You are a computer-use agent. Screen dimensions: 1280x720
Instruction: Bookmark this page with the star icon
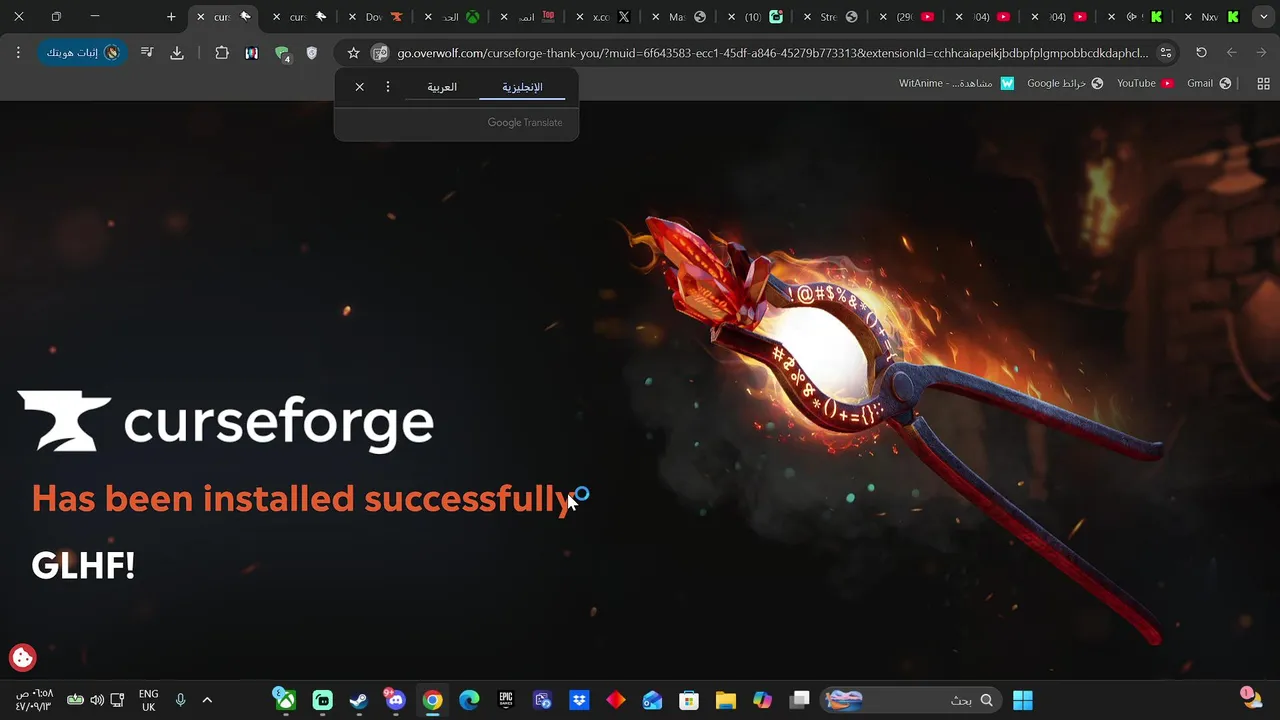tap(353, 53)
